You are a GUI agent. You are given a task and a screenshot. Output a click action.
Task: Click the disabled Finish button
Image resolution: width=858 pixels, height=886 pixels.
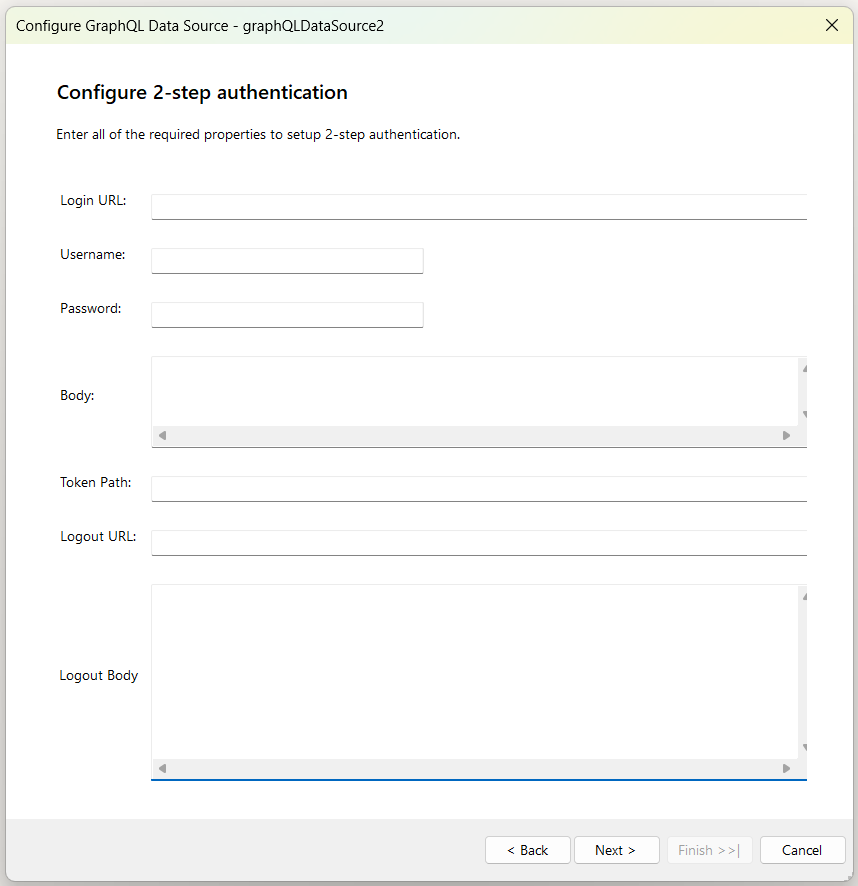[x=709, y=850]
